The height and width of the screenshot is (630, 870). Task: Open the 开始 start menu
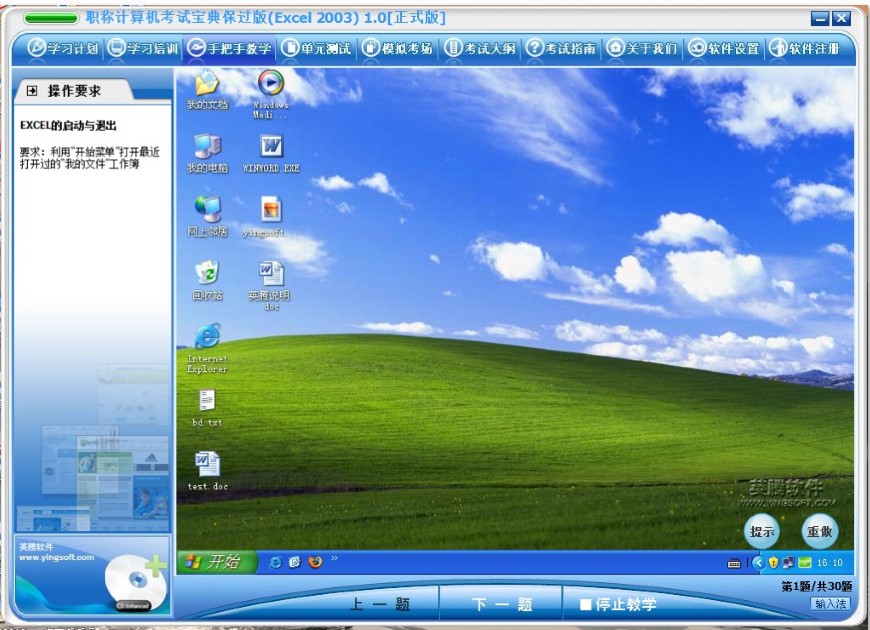tap(217, 562)
